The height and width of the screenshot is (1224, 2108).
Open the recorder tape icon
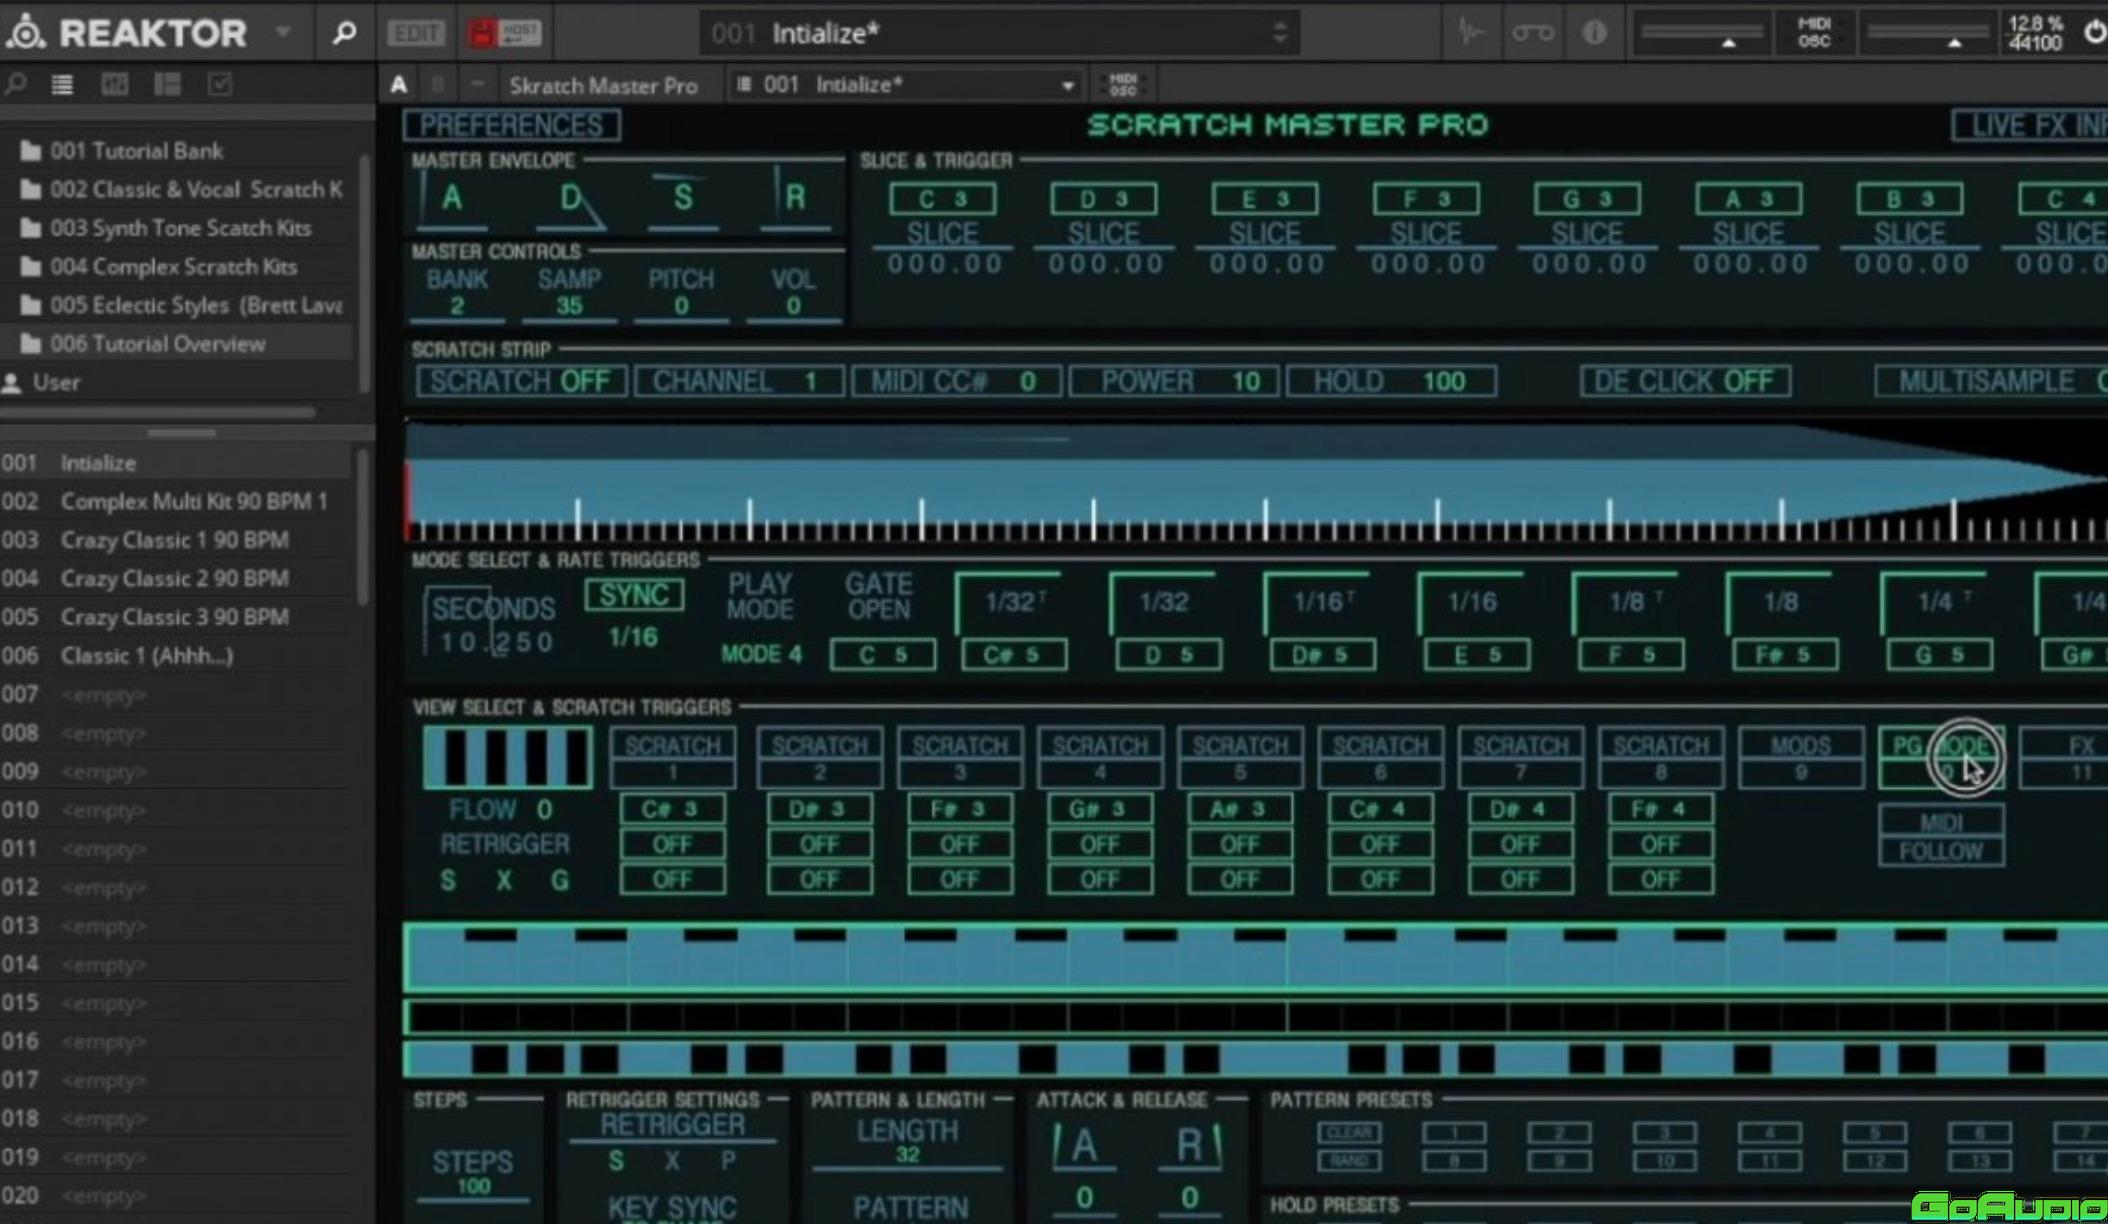point(1532,33)
